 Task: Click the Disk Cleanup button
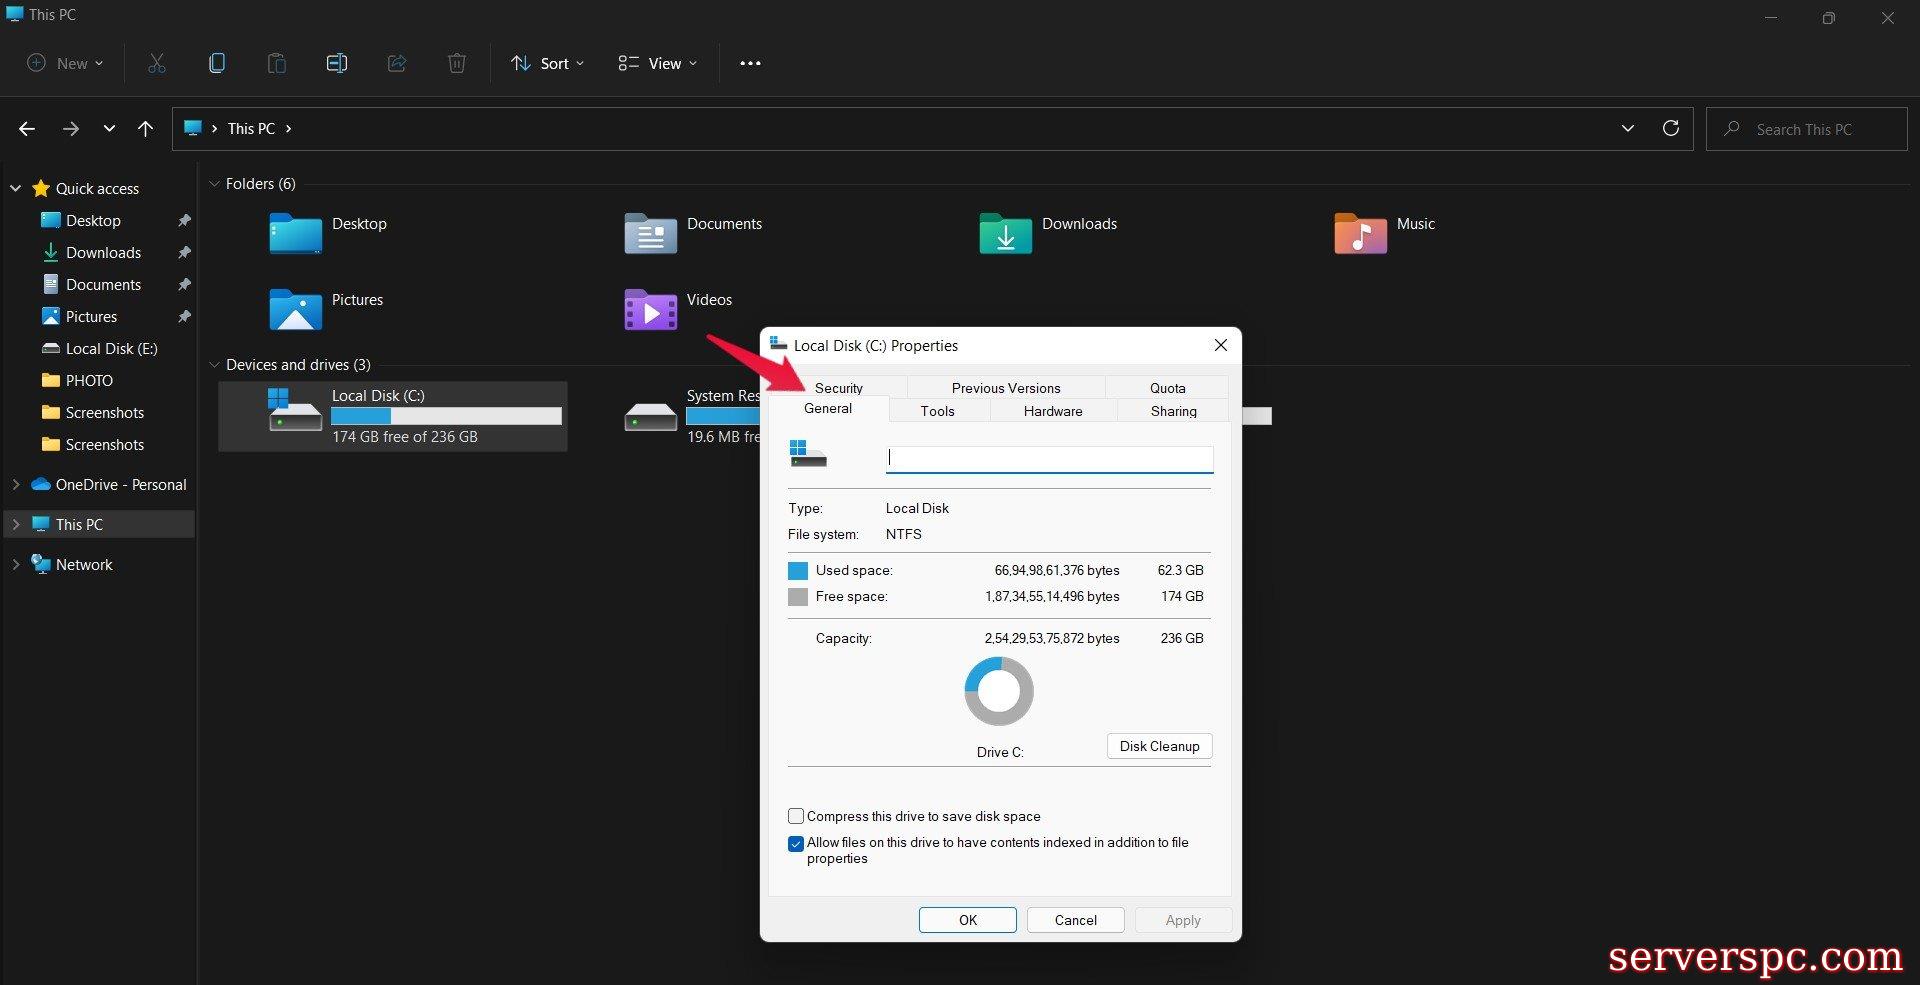coord(1159,746)
